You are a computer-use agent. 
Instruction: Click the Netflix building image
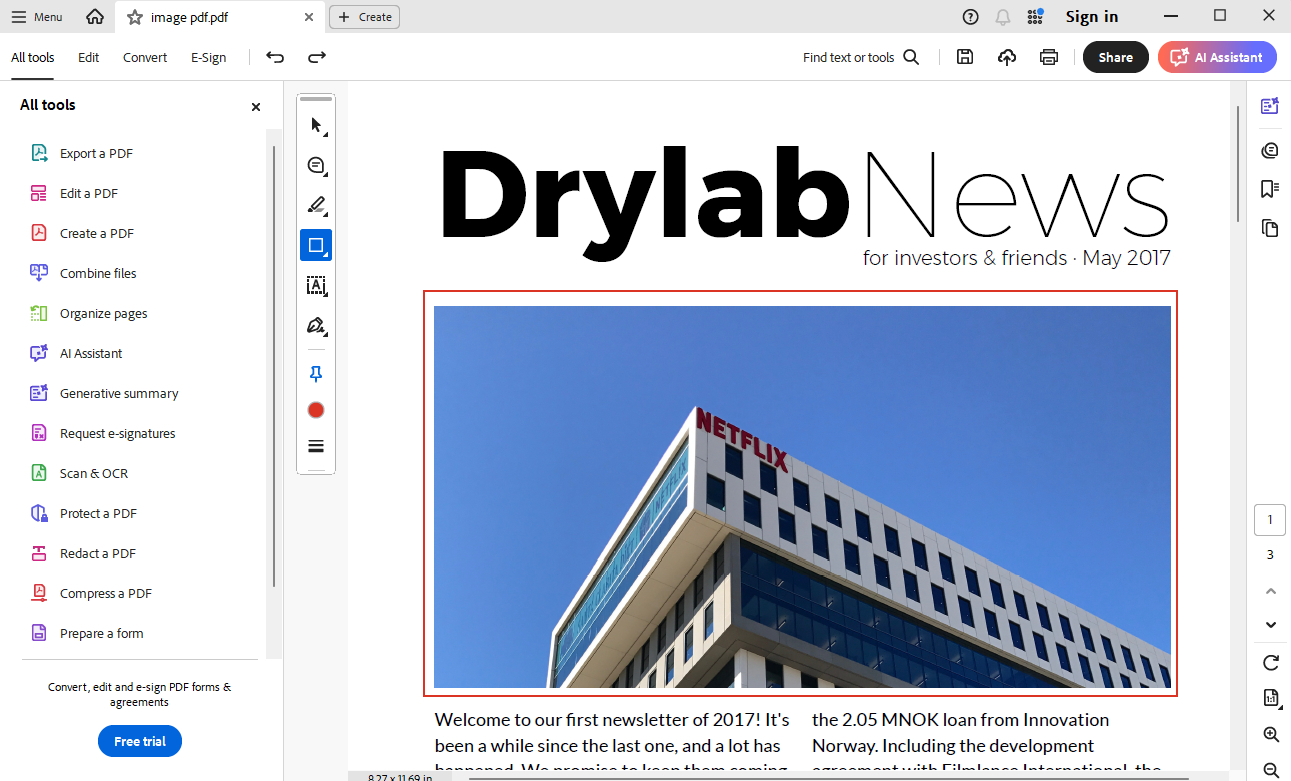[x=802, y=496]
